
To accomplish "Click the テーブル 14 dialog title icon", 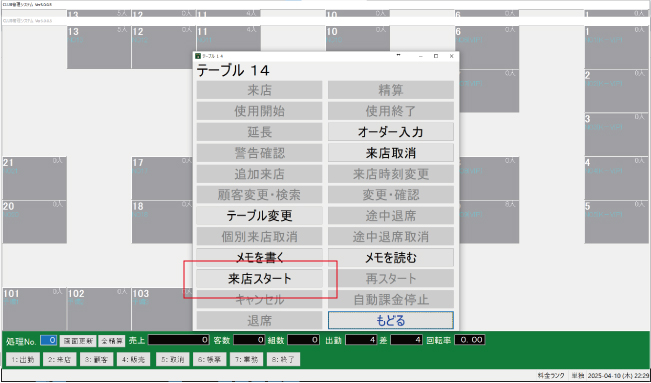I will point(198,56).
